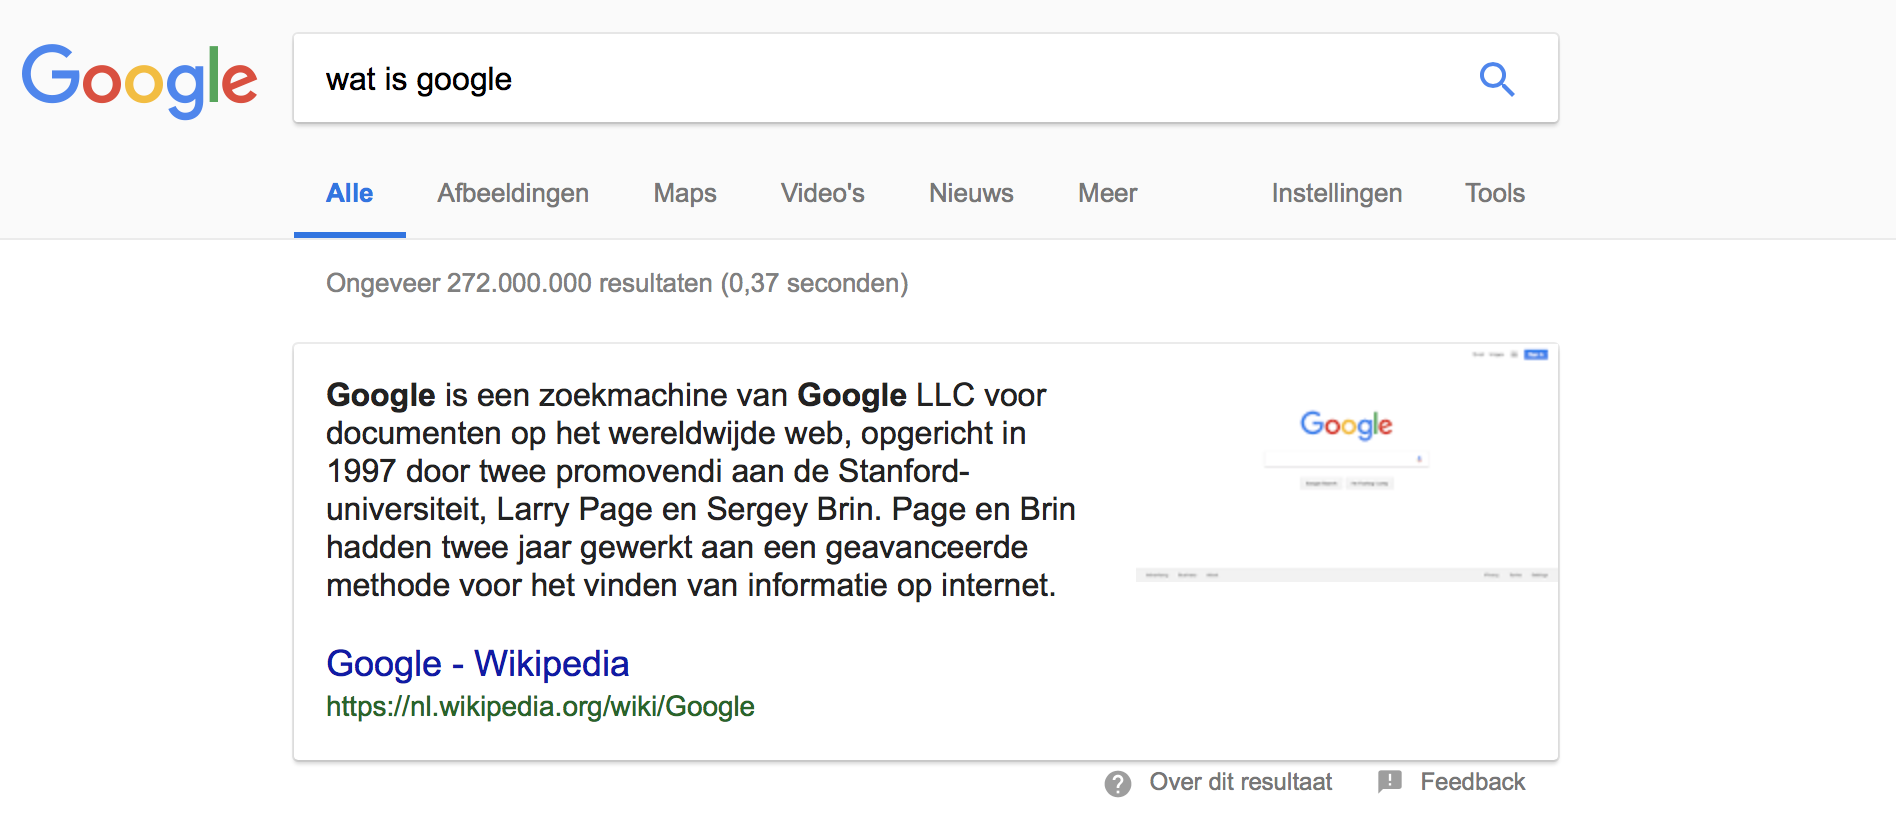Viewport: 1896px width, 838px height.
Task: Click the Google logo
Action: (140, 81)
